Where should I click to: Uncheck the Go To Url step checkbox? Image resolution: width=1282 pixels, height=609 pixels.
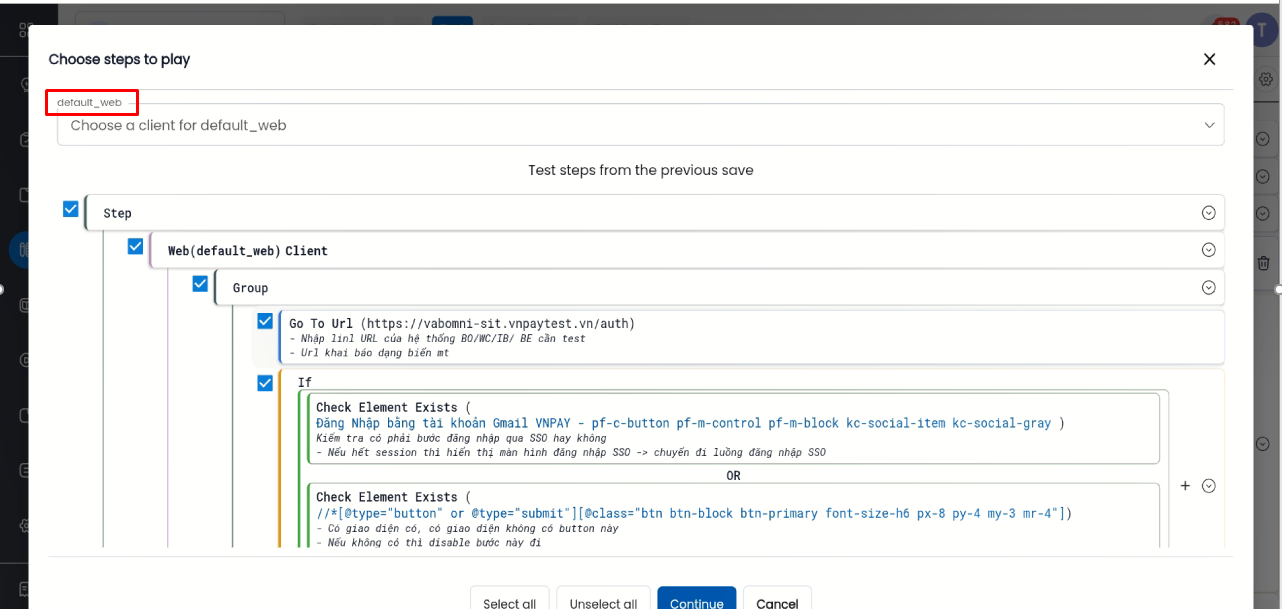[265, 321]
